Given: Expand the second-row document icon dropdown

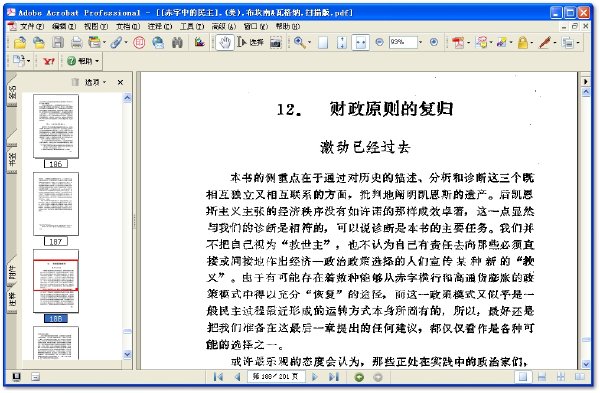Looking at the screenshot, I should [x=29, y=61].
